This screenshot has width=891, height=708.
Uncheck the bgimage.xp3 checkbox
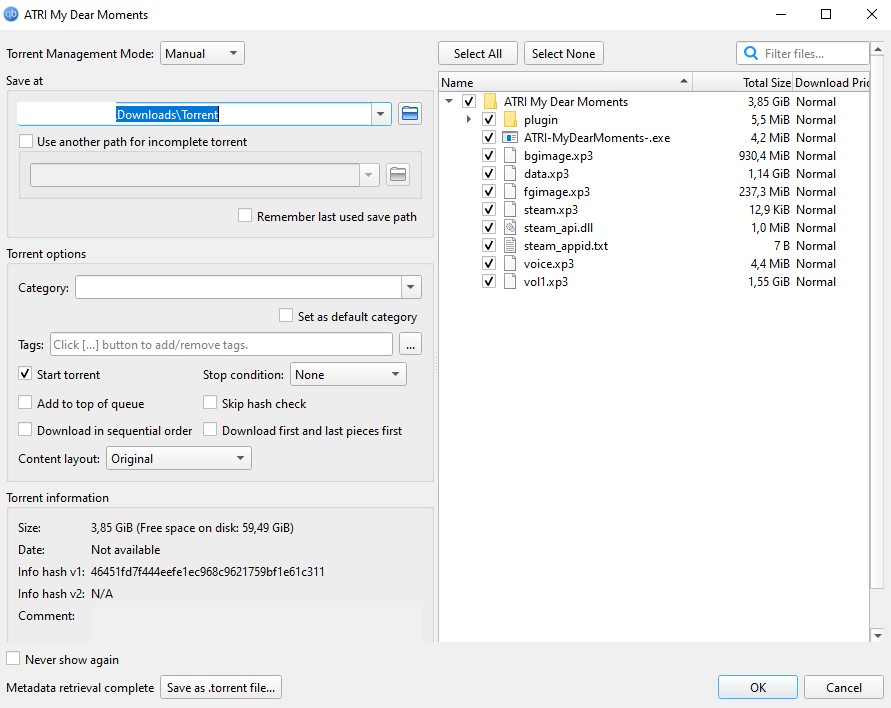pos(489,156)
